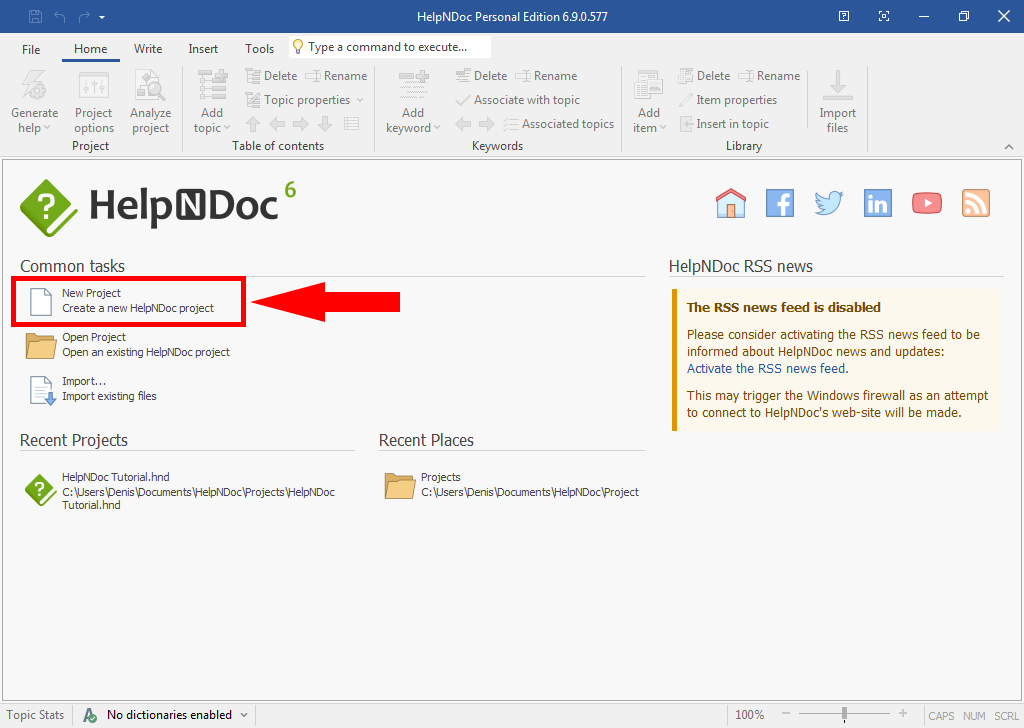Click the move topic left arrow
Viewport: 1024px width, 728px height.
click(277, 124)
